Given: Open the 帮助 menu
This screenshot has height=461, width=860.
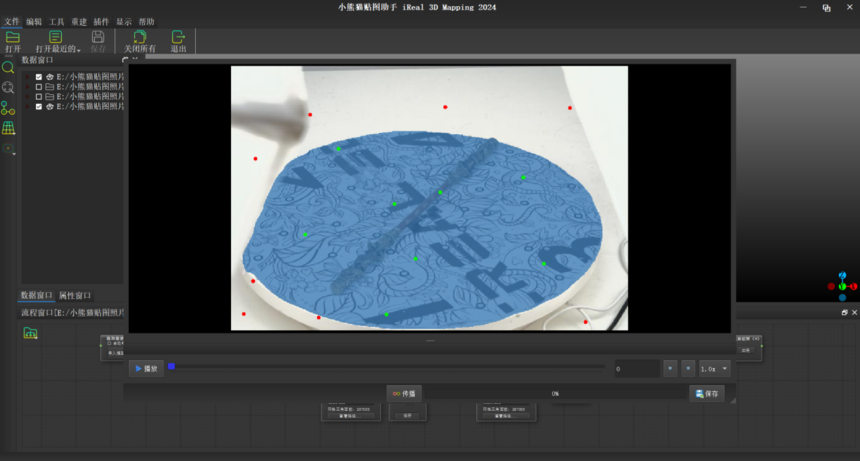Looking at the screenshot, I should [x=146, y=22].
